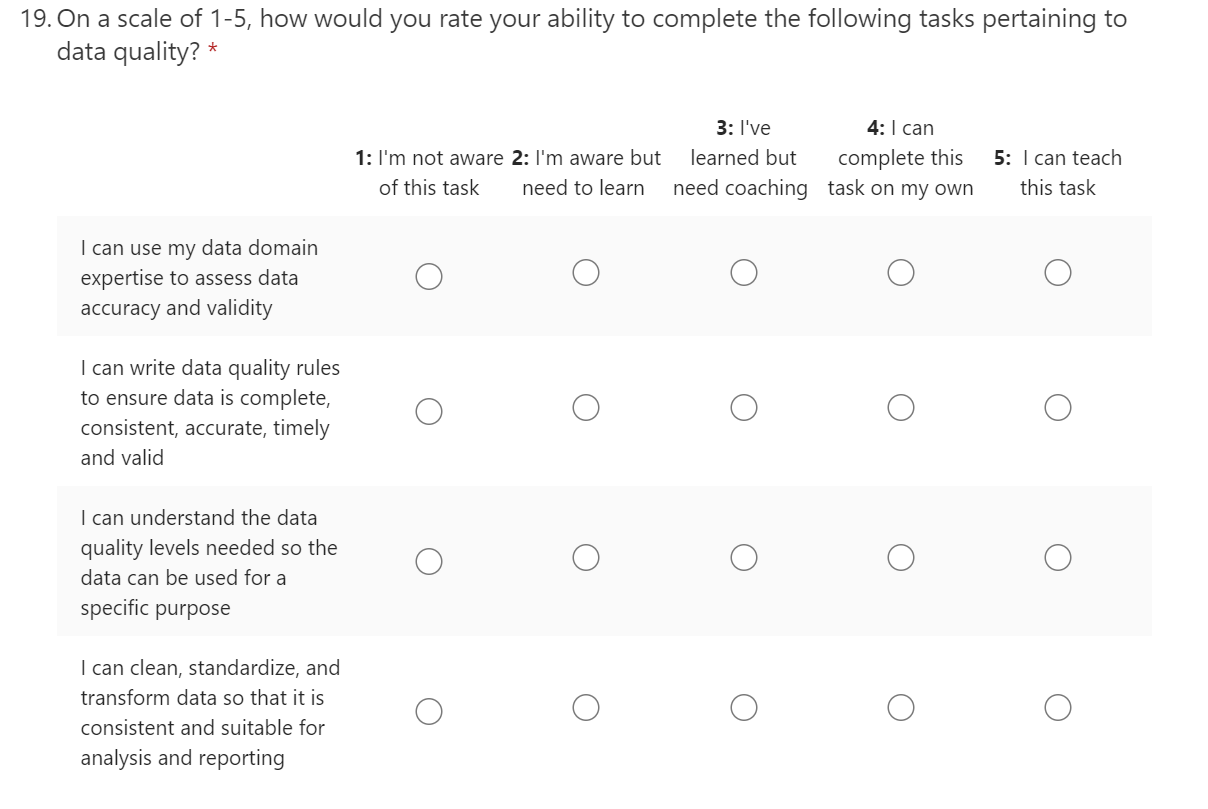The height and width of the screenshot is (809, 1208).
Task: Pick 5 for cleaning and transforming data
Action: point(1058,707)
